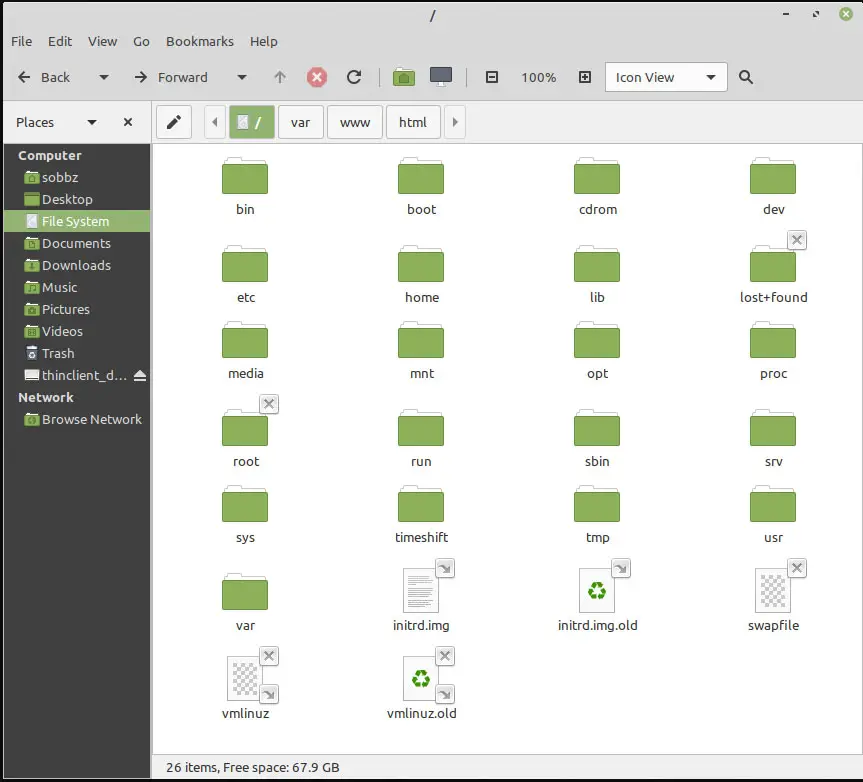Open the Home folder toolbar icon
The image size is (863, 782).
(403, 77)
